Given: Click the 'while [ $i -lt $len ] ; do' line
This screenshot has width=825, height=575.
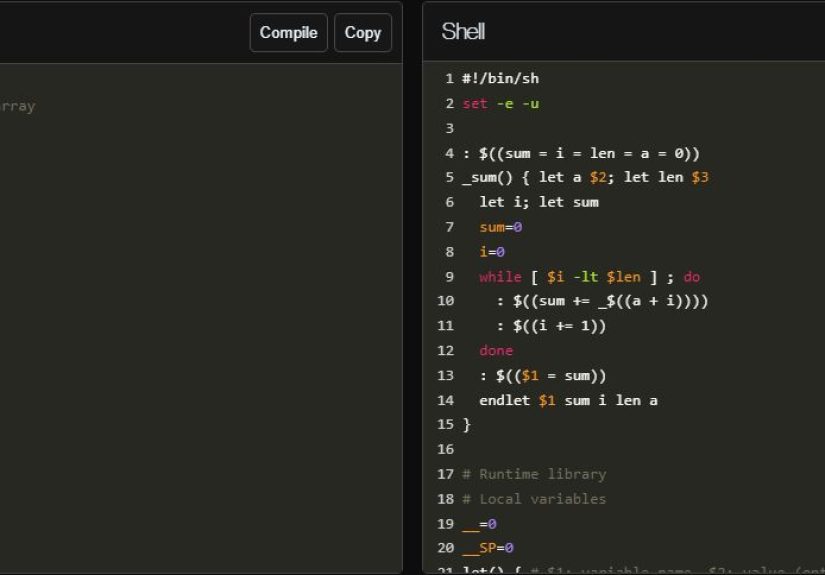Looking at the screenshot, I should (x=589, y=277).
